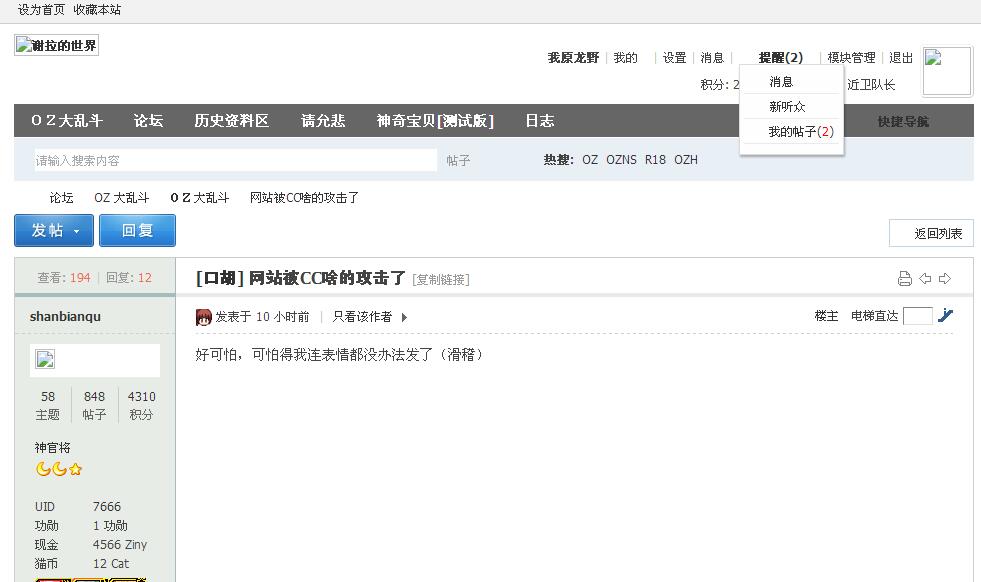Open the 历史资料区 nav tab
The width and height of the screenshot is (981, 582).
(x=231, y=121)
